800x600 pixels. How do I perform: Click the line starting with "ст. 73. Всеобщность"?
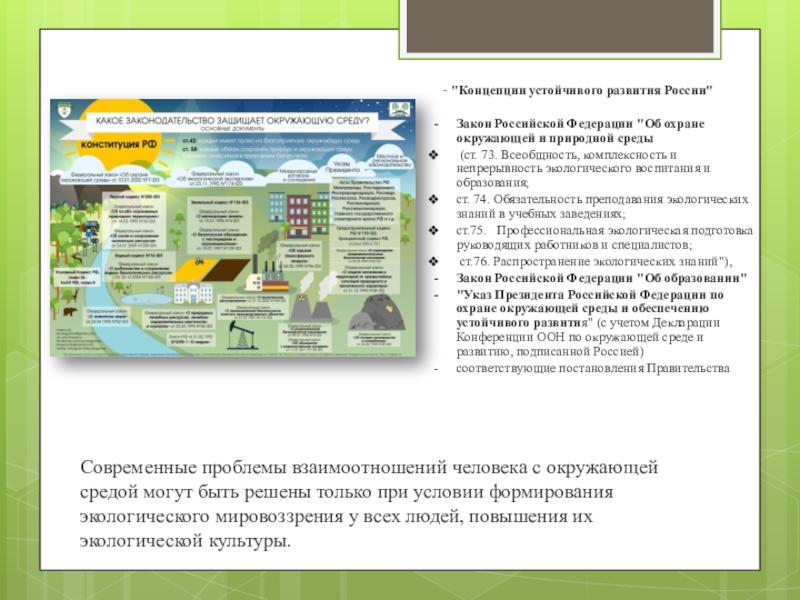[x=568, y=155]
